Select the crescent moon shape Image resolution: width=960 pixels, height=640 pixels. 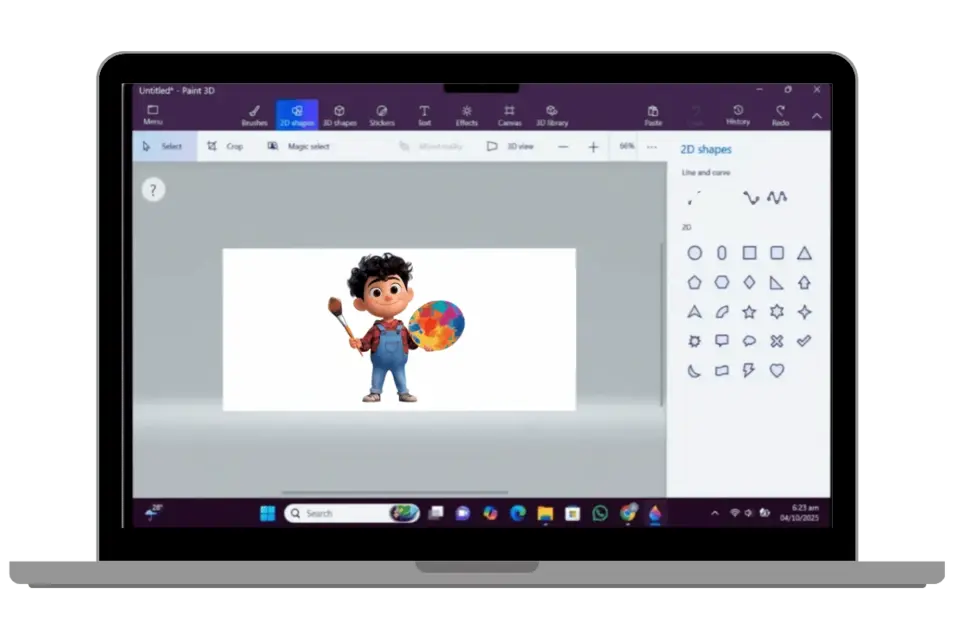pyautogui.click(x=694, y=370)
